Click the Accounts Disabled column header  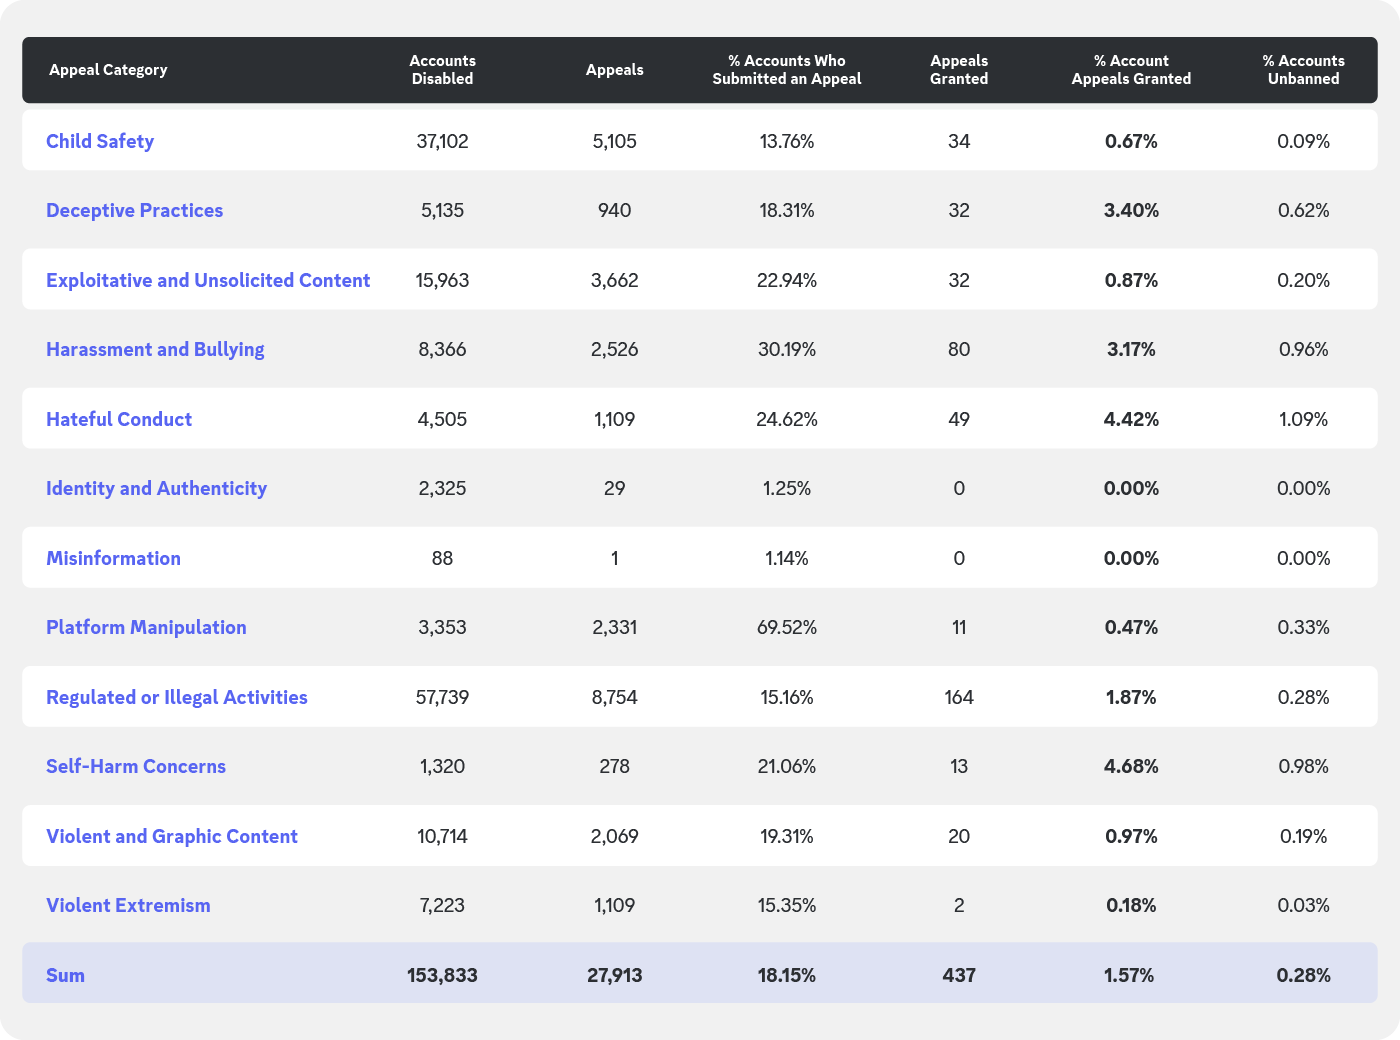442,70
